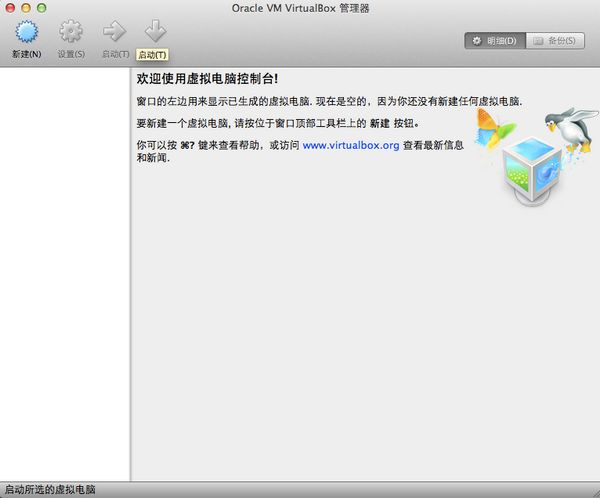Image resolution: width=600 pixels, height=498 pixels.
Task: Open 设置(S) settings gear icon
Action: 71,32
